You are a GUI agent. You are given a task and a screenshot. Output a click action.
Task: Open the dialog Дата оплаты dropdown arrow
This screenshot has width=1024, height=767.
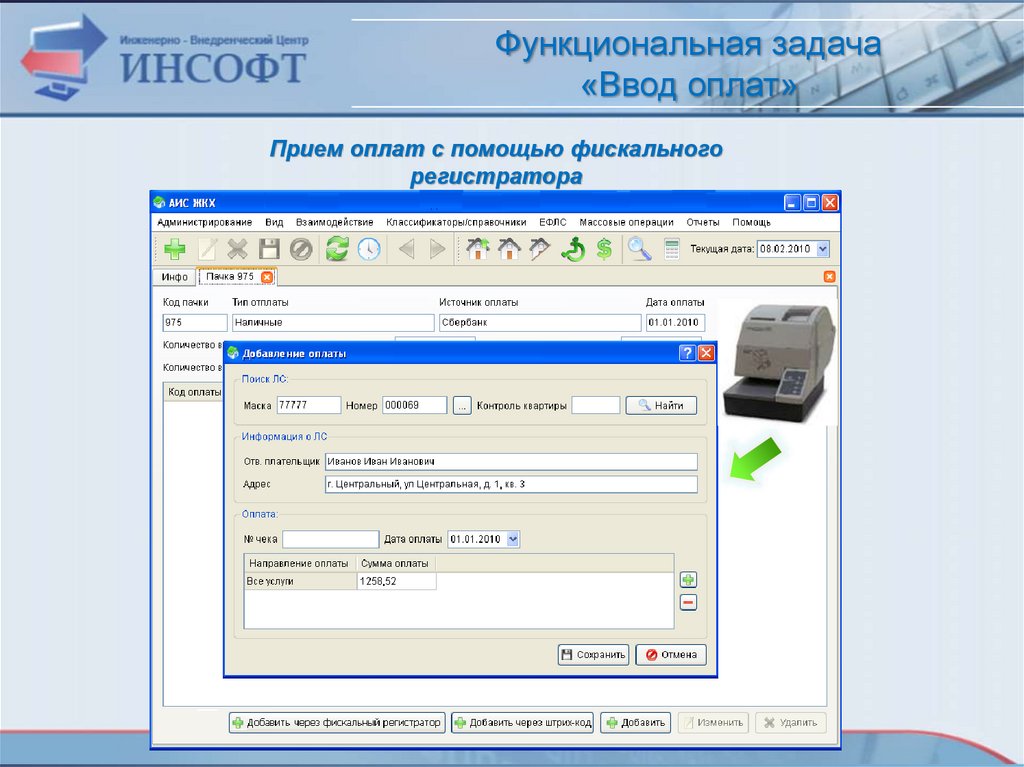coord(513,539)
